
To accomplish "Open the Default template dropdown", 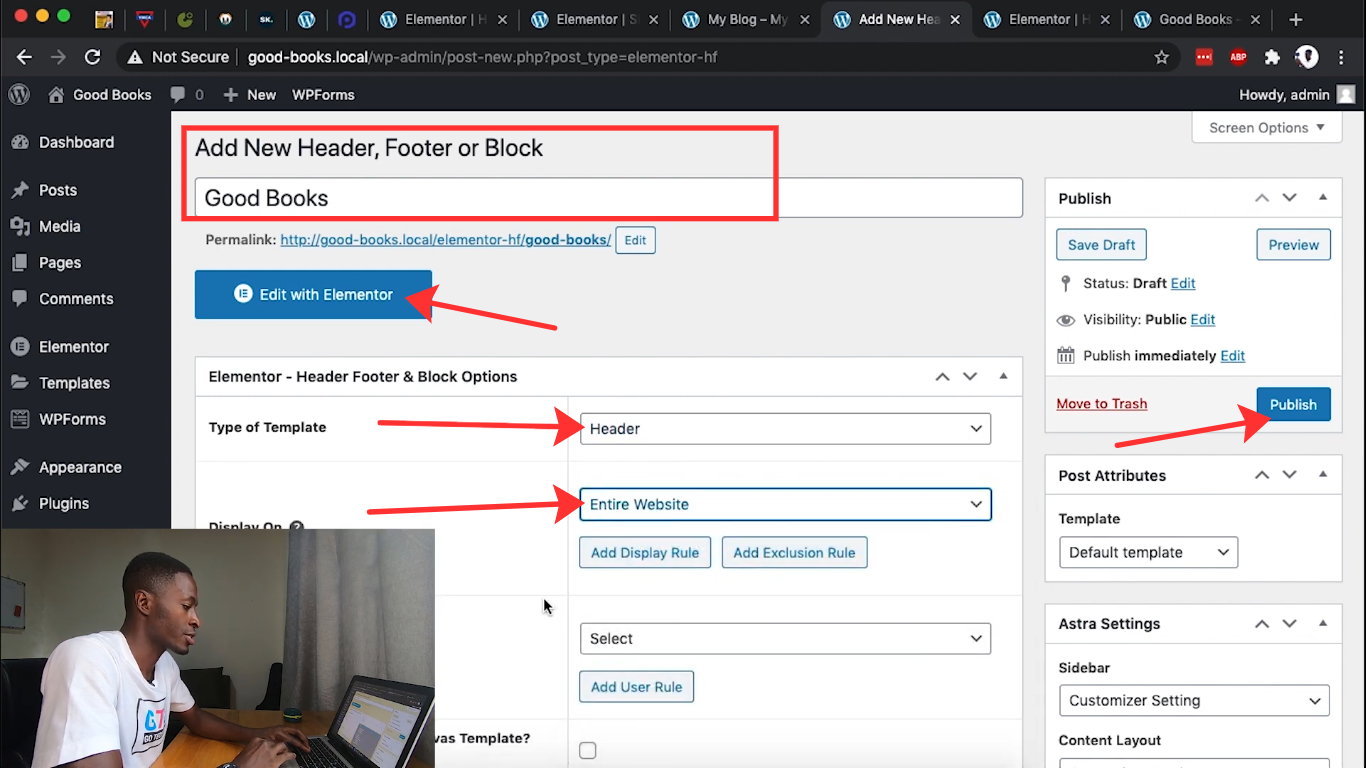I will tap(1148, 552).
